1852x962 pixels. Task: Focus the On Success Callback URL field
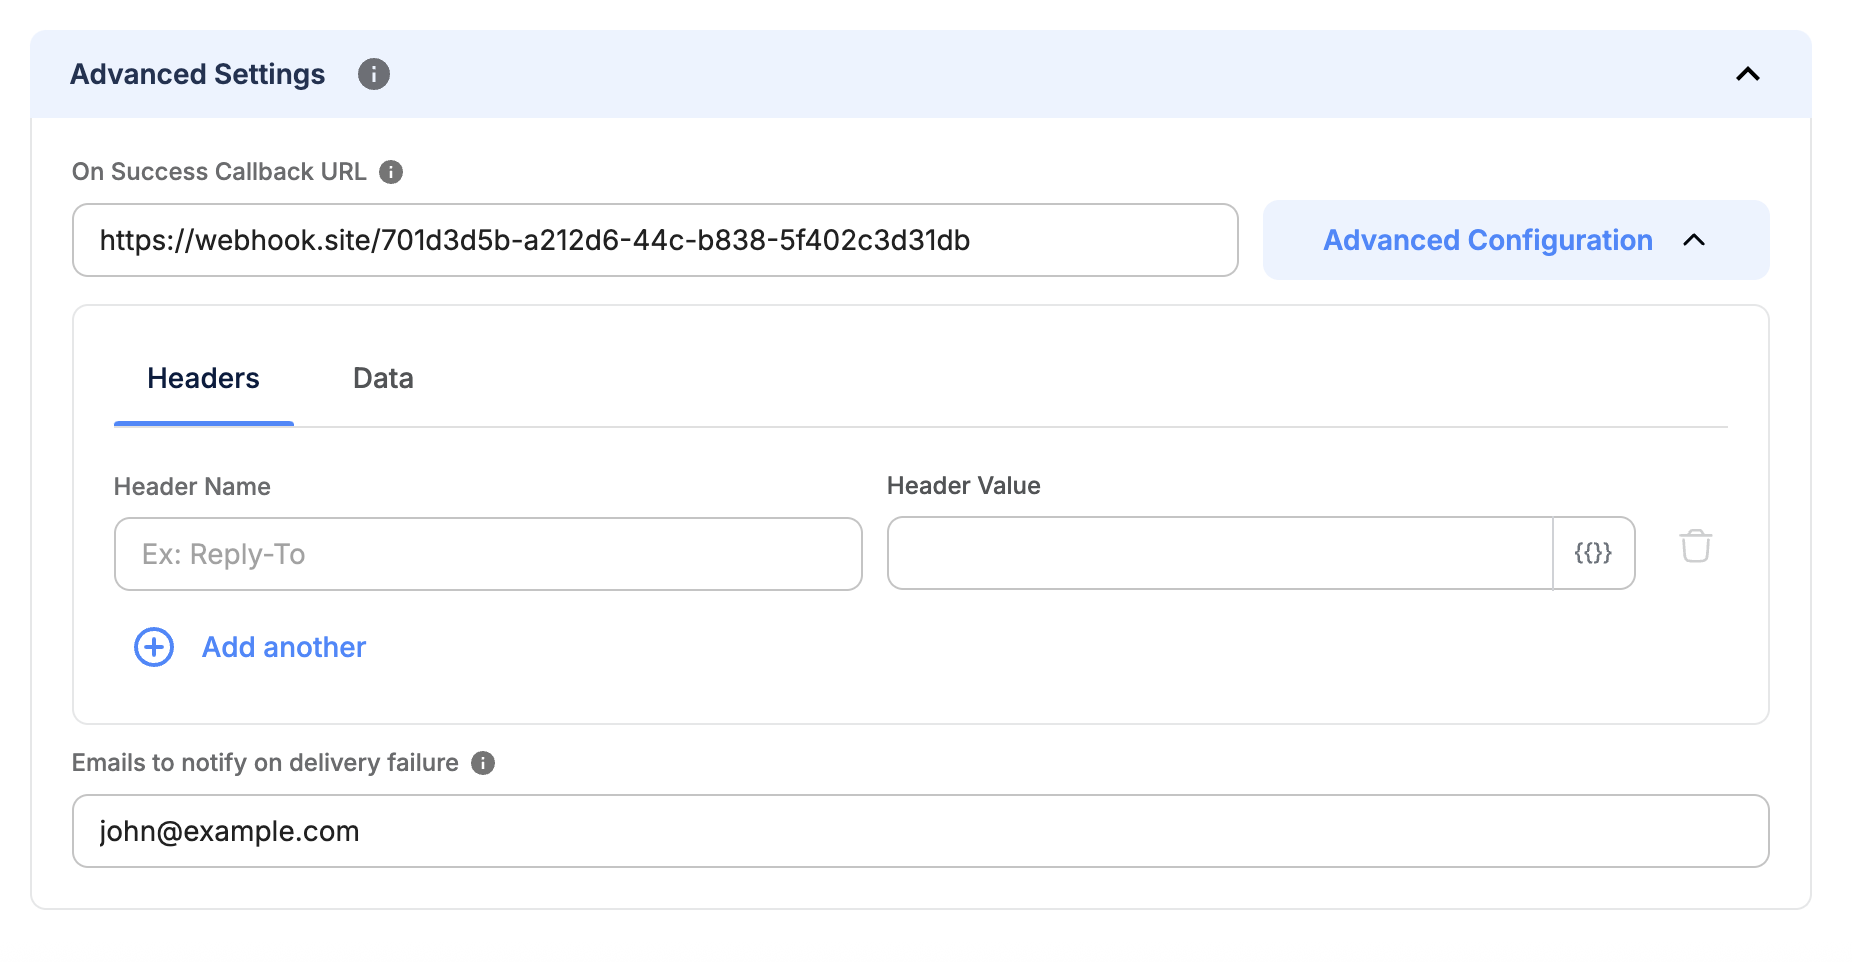pos(654,240)
